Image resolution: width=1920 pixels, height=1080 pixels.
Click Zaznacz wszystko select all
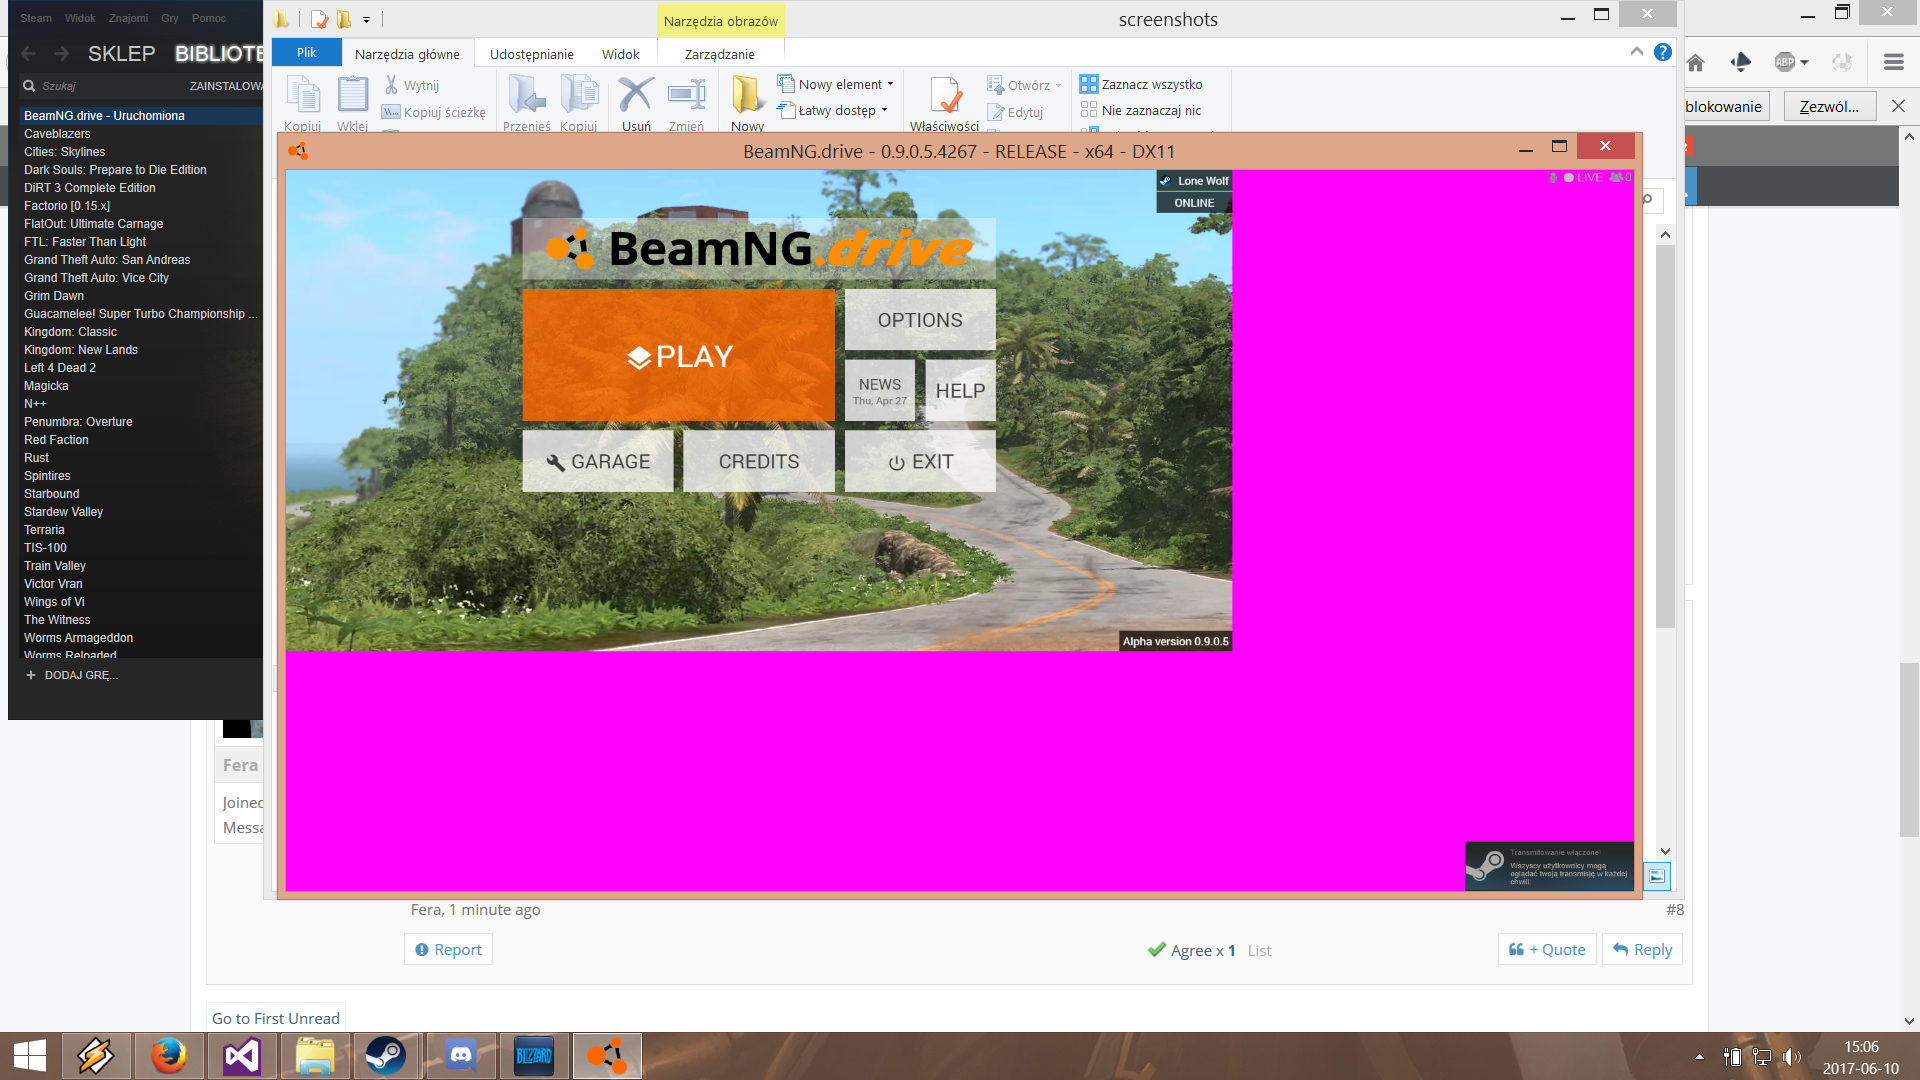tap(1141, 84)
